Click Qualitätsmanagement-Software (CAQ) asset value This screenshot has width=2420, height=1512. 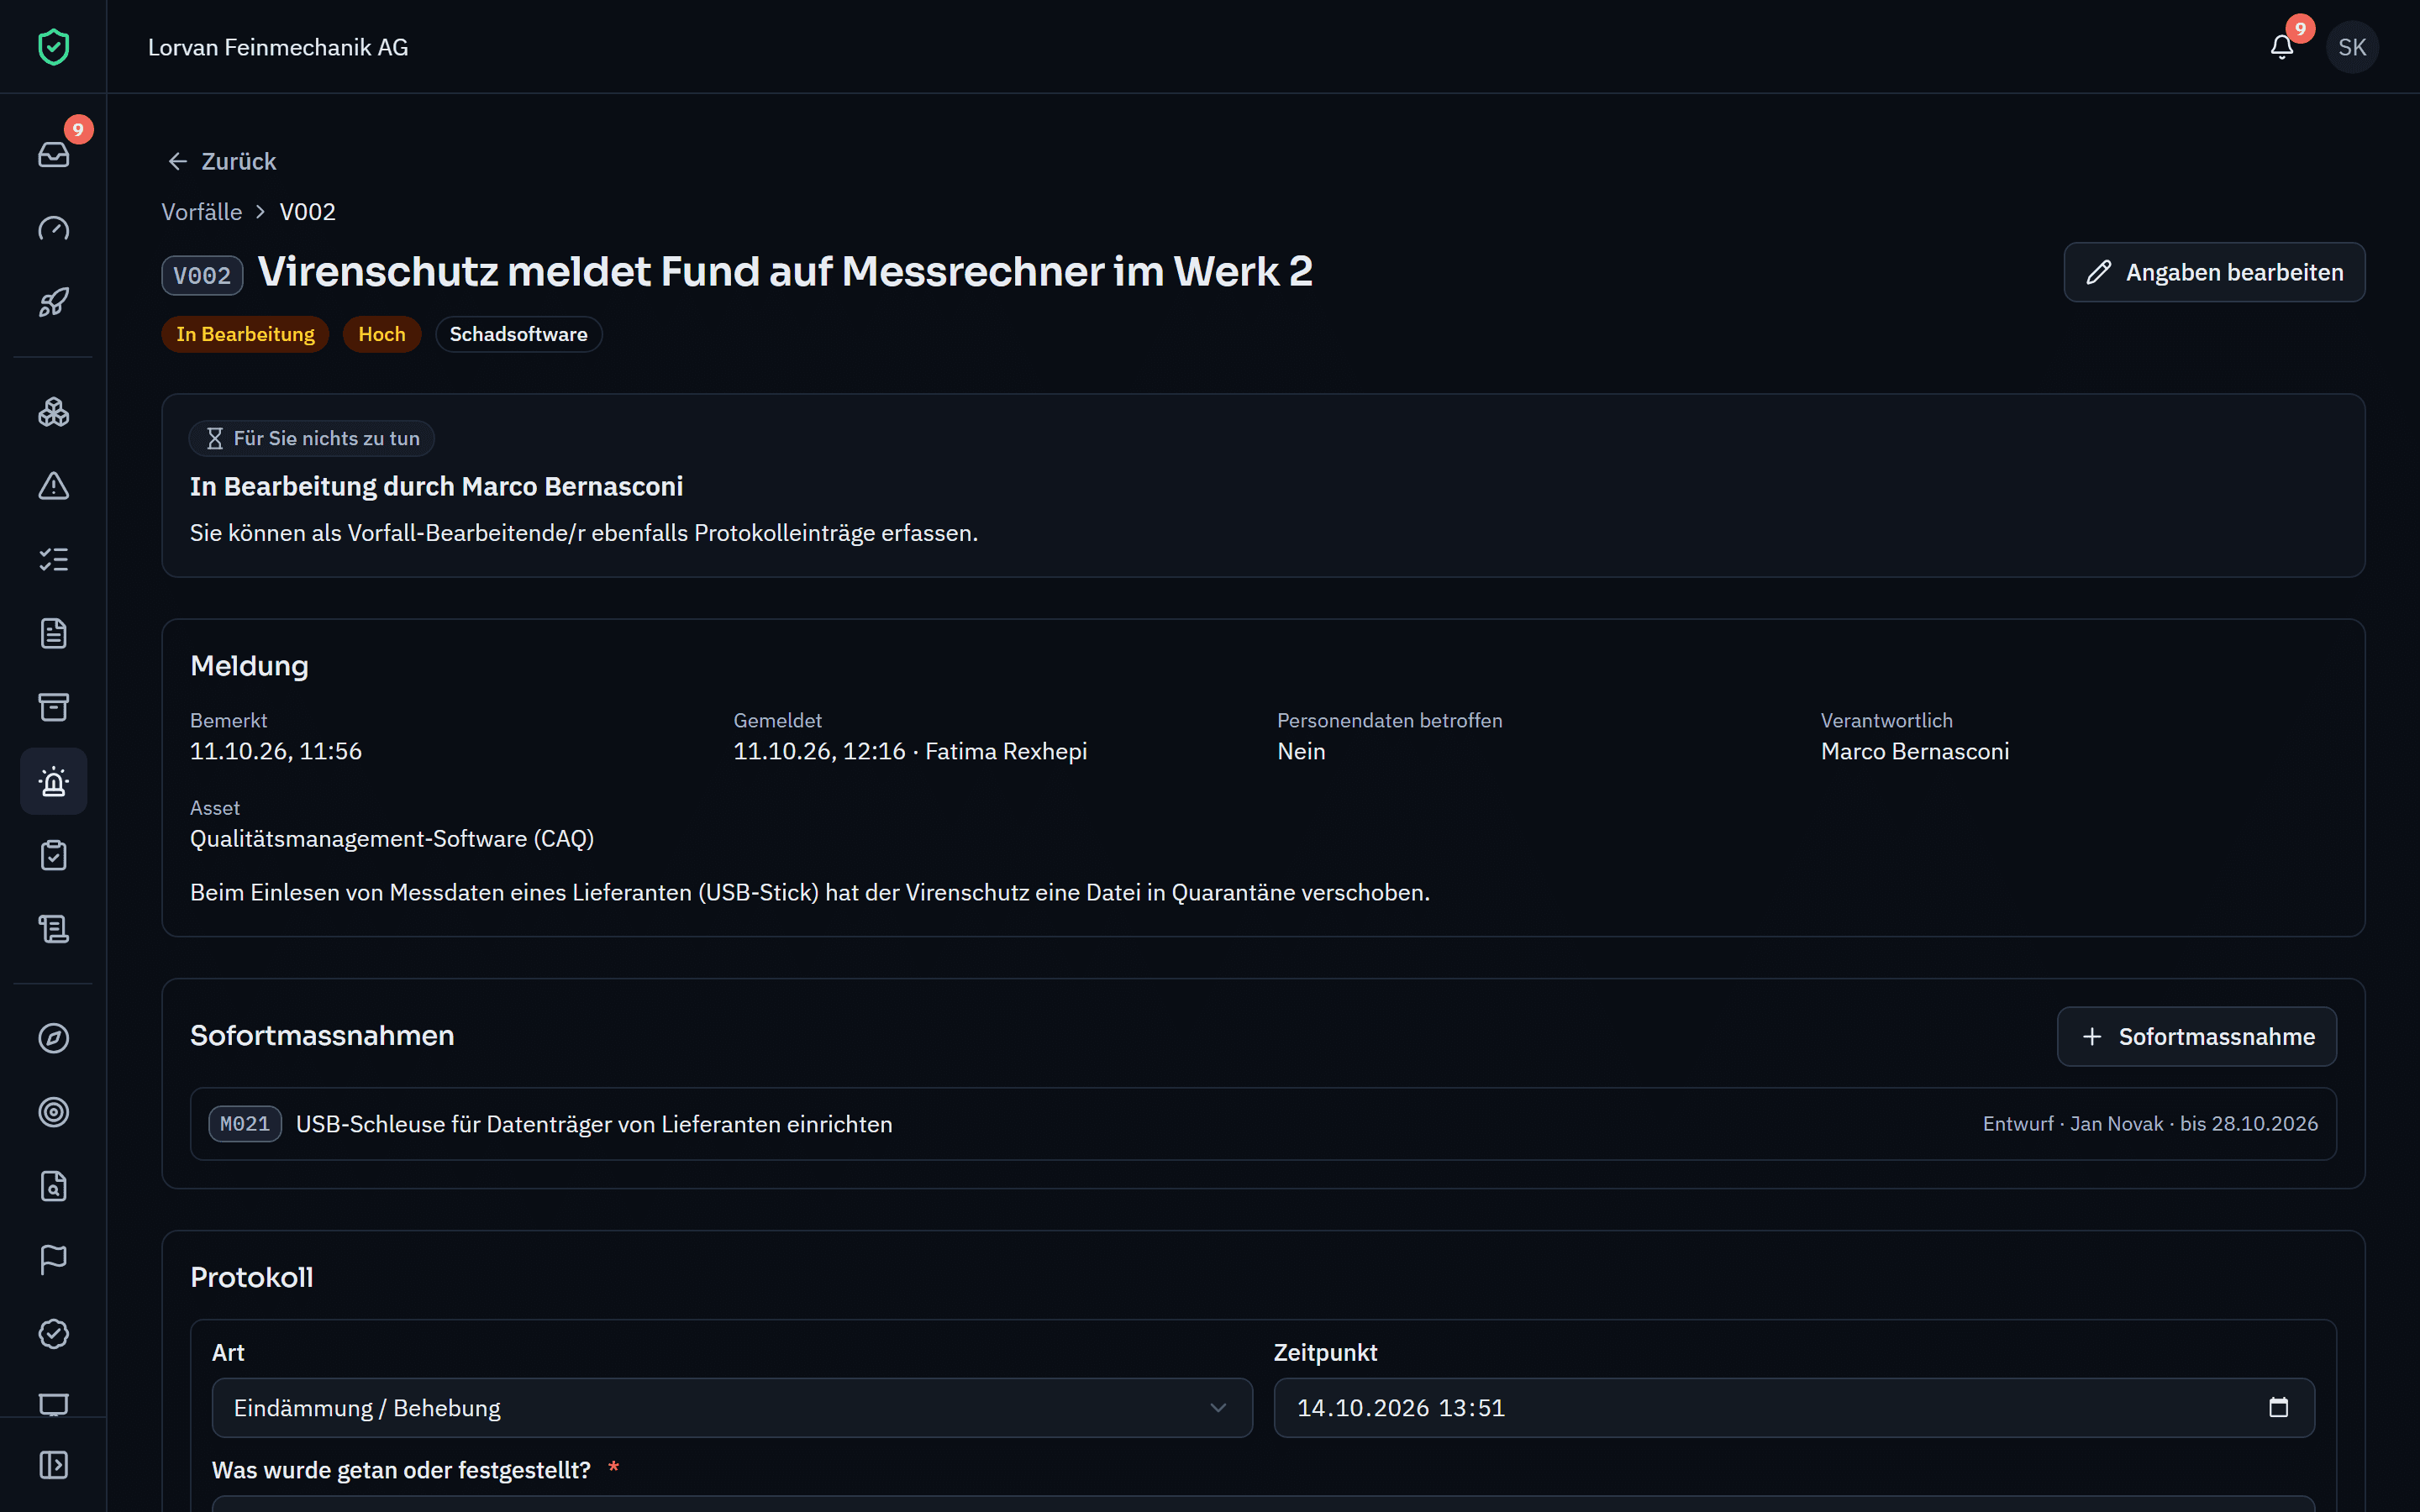pyautogui.click(x=392, y=838)
